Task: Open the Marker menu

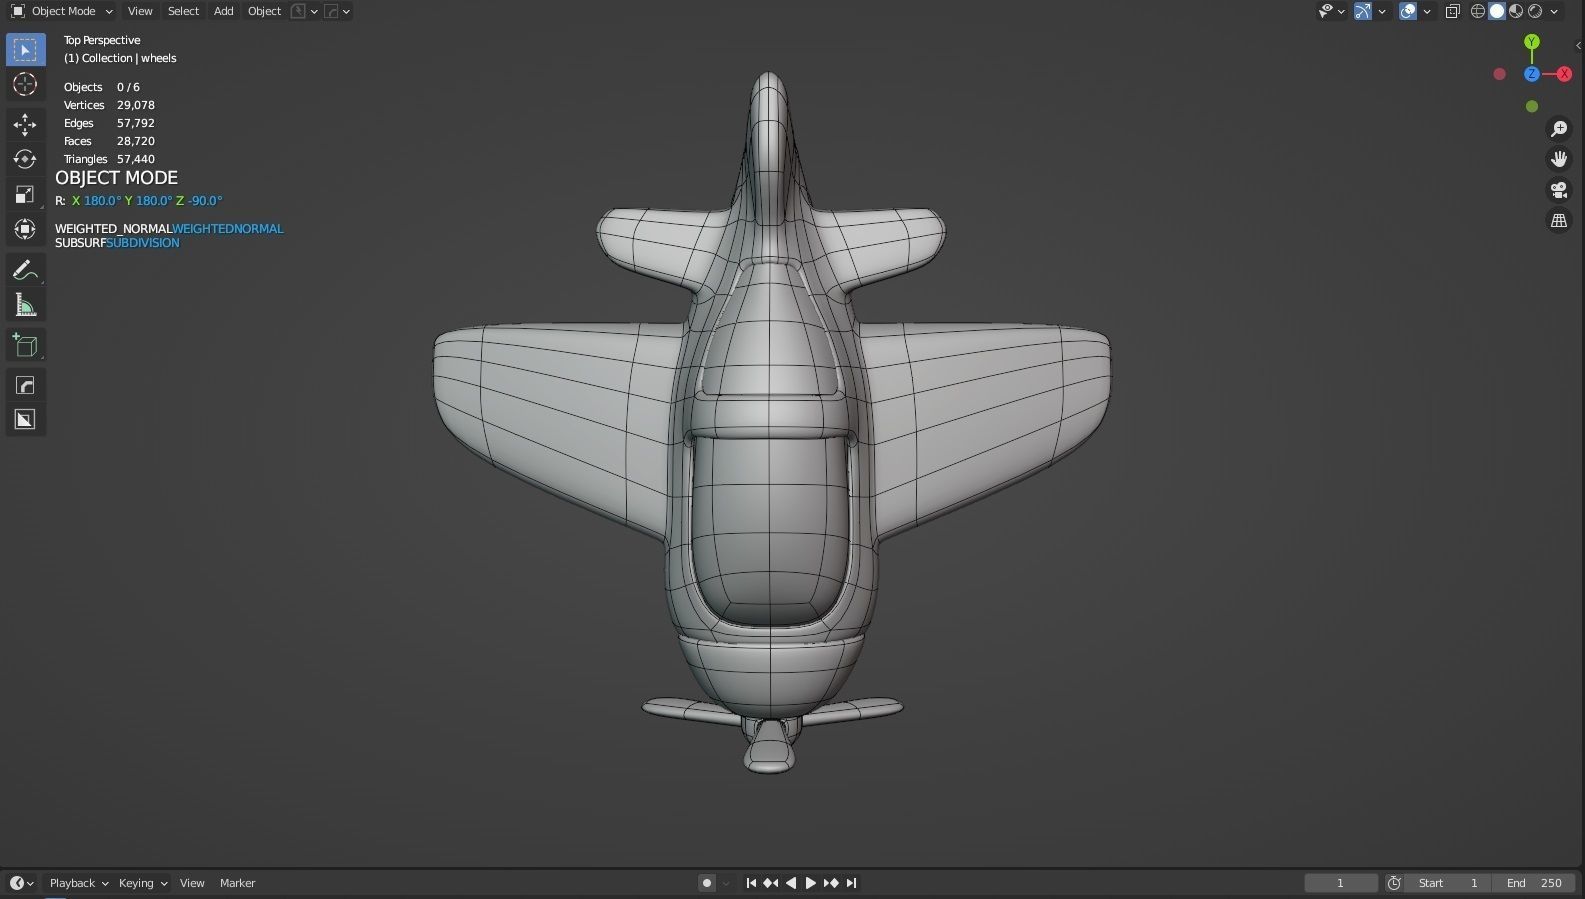Action: pyautogui.click(x=238, y=883)
